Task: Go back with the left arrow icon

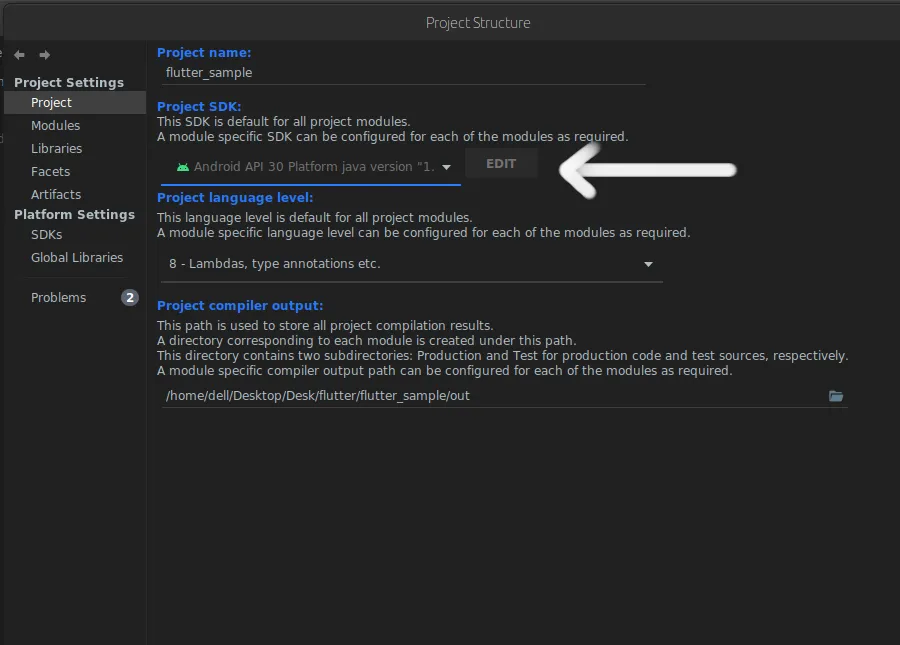Action: coord(20,55)
